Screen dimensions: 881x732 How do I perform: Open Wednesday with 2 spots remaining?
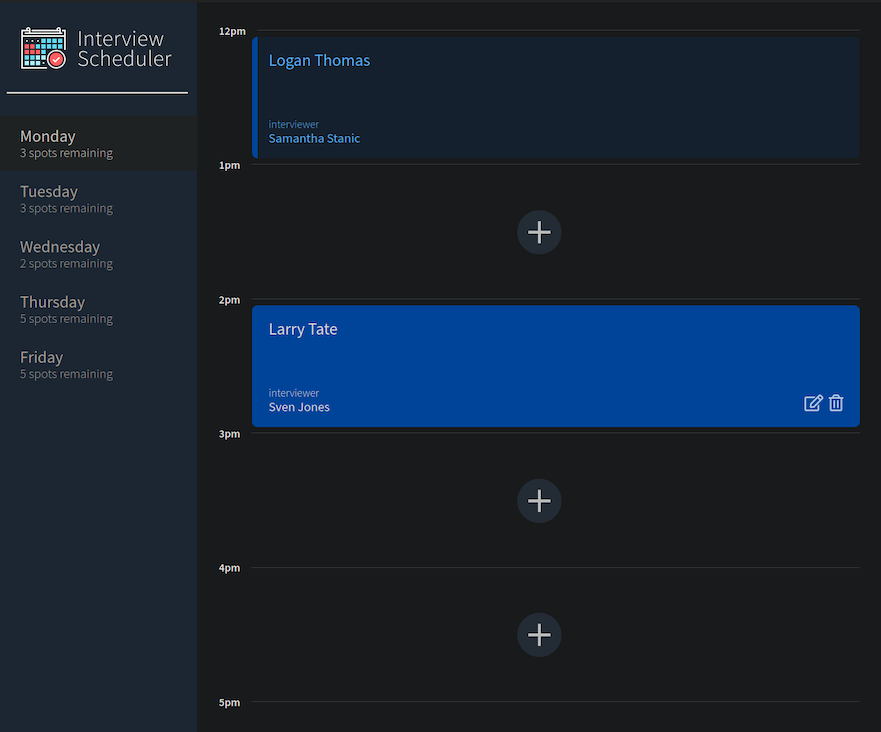coord(98,254)
